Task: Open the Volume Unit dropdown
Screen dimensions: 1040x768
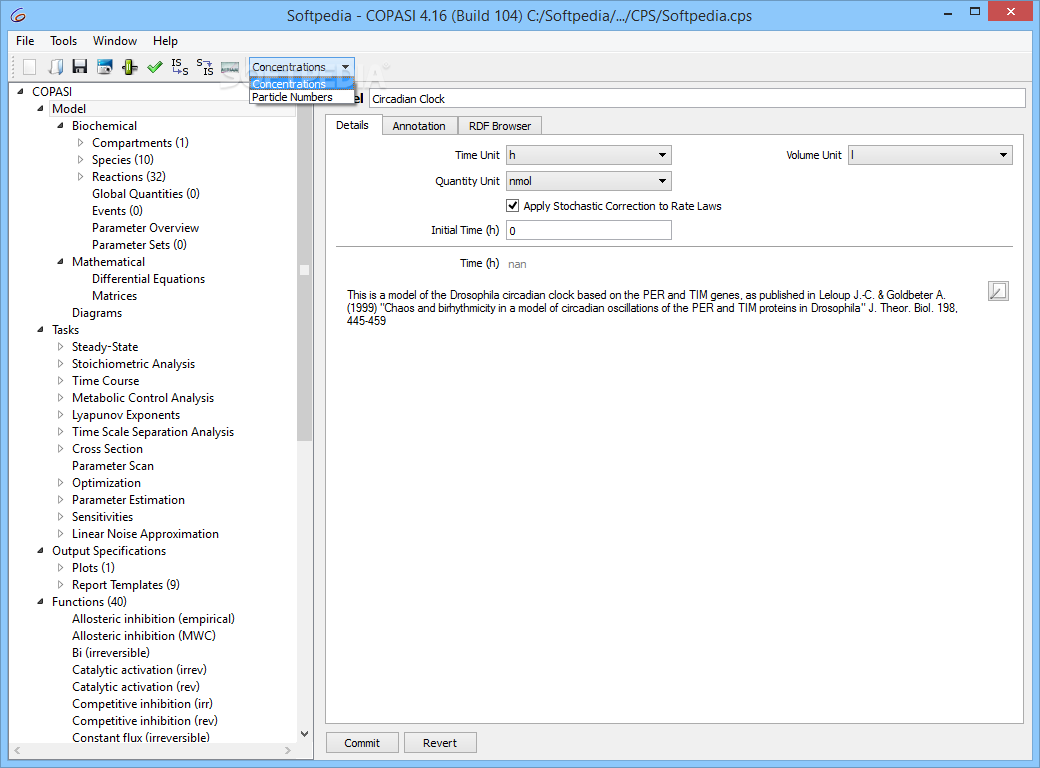Action: [930, 155]
